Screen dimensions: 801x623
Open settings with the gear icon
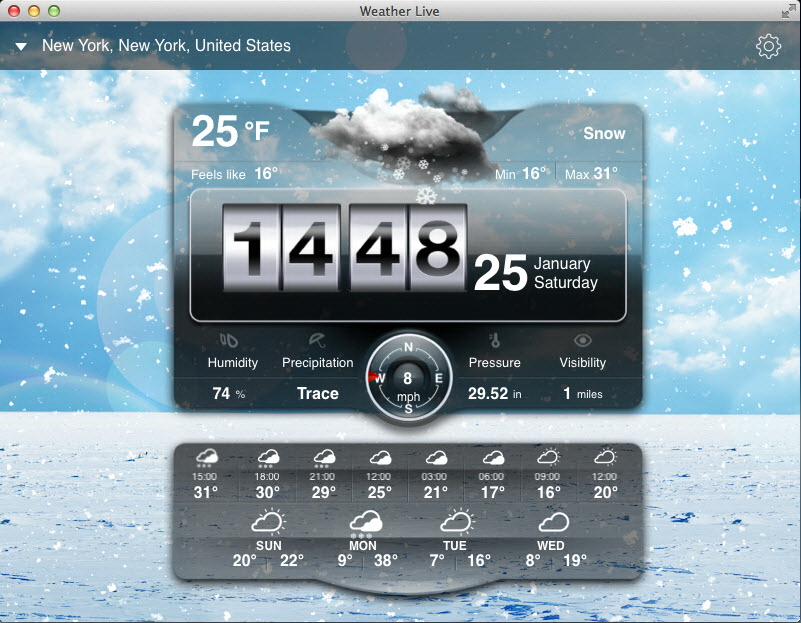(x=768, y=46)
